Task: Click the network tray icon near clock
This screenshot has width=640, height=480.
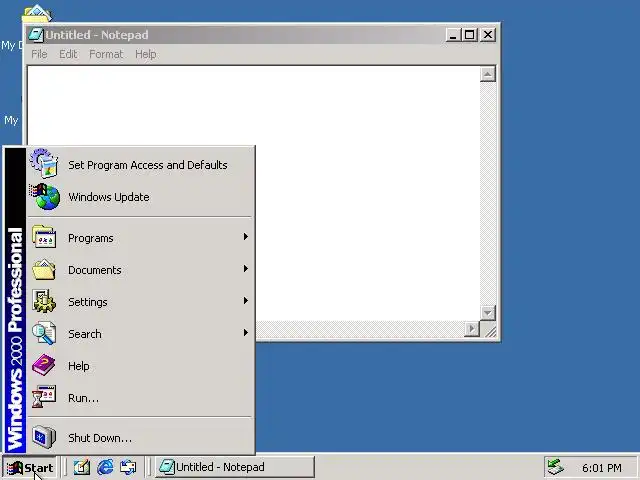Action: pos(556,467)
